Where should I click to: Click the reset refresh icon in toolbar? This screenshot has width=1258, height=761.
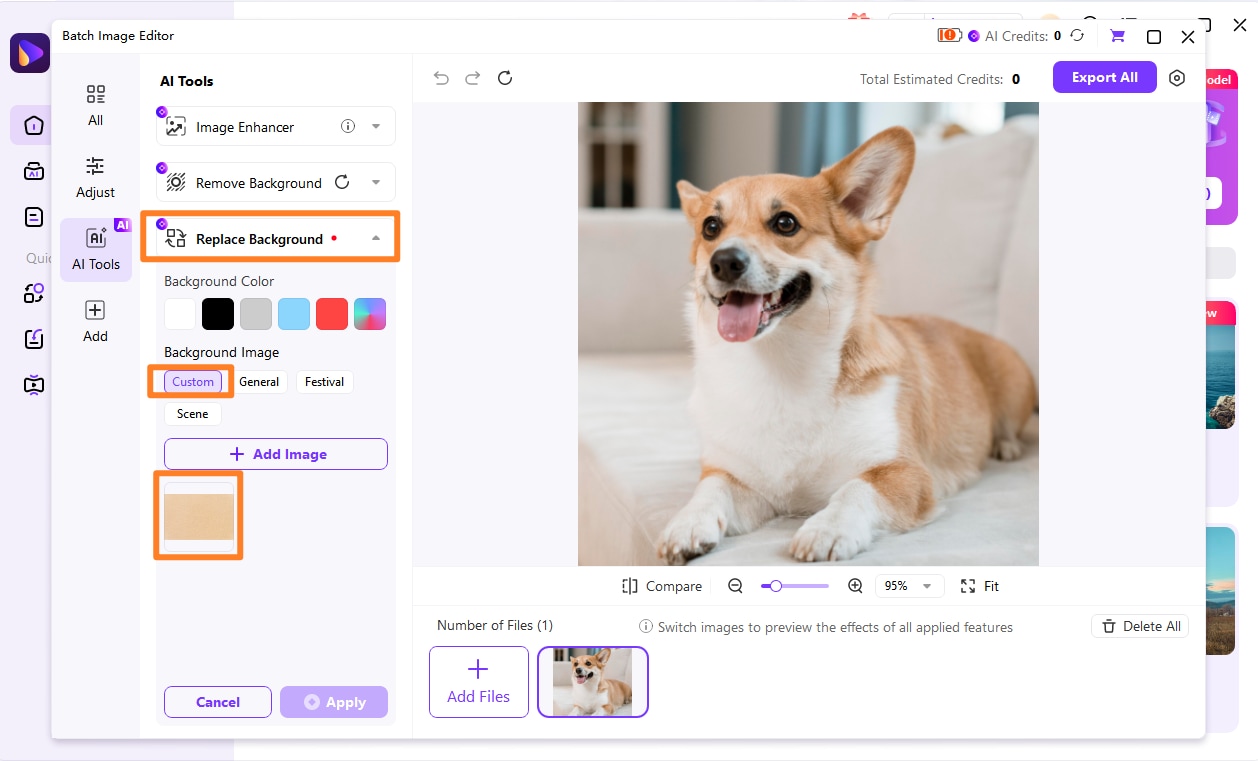[505, 78]
